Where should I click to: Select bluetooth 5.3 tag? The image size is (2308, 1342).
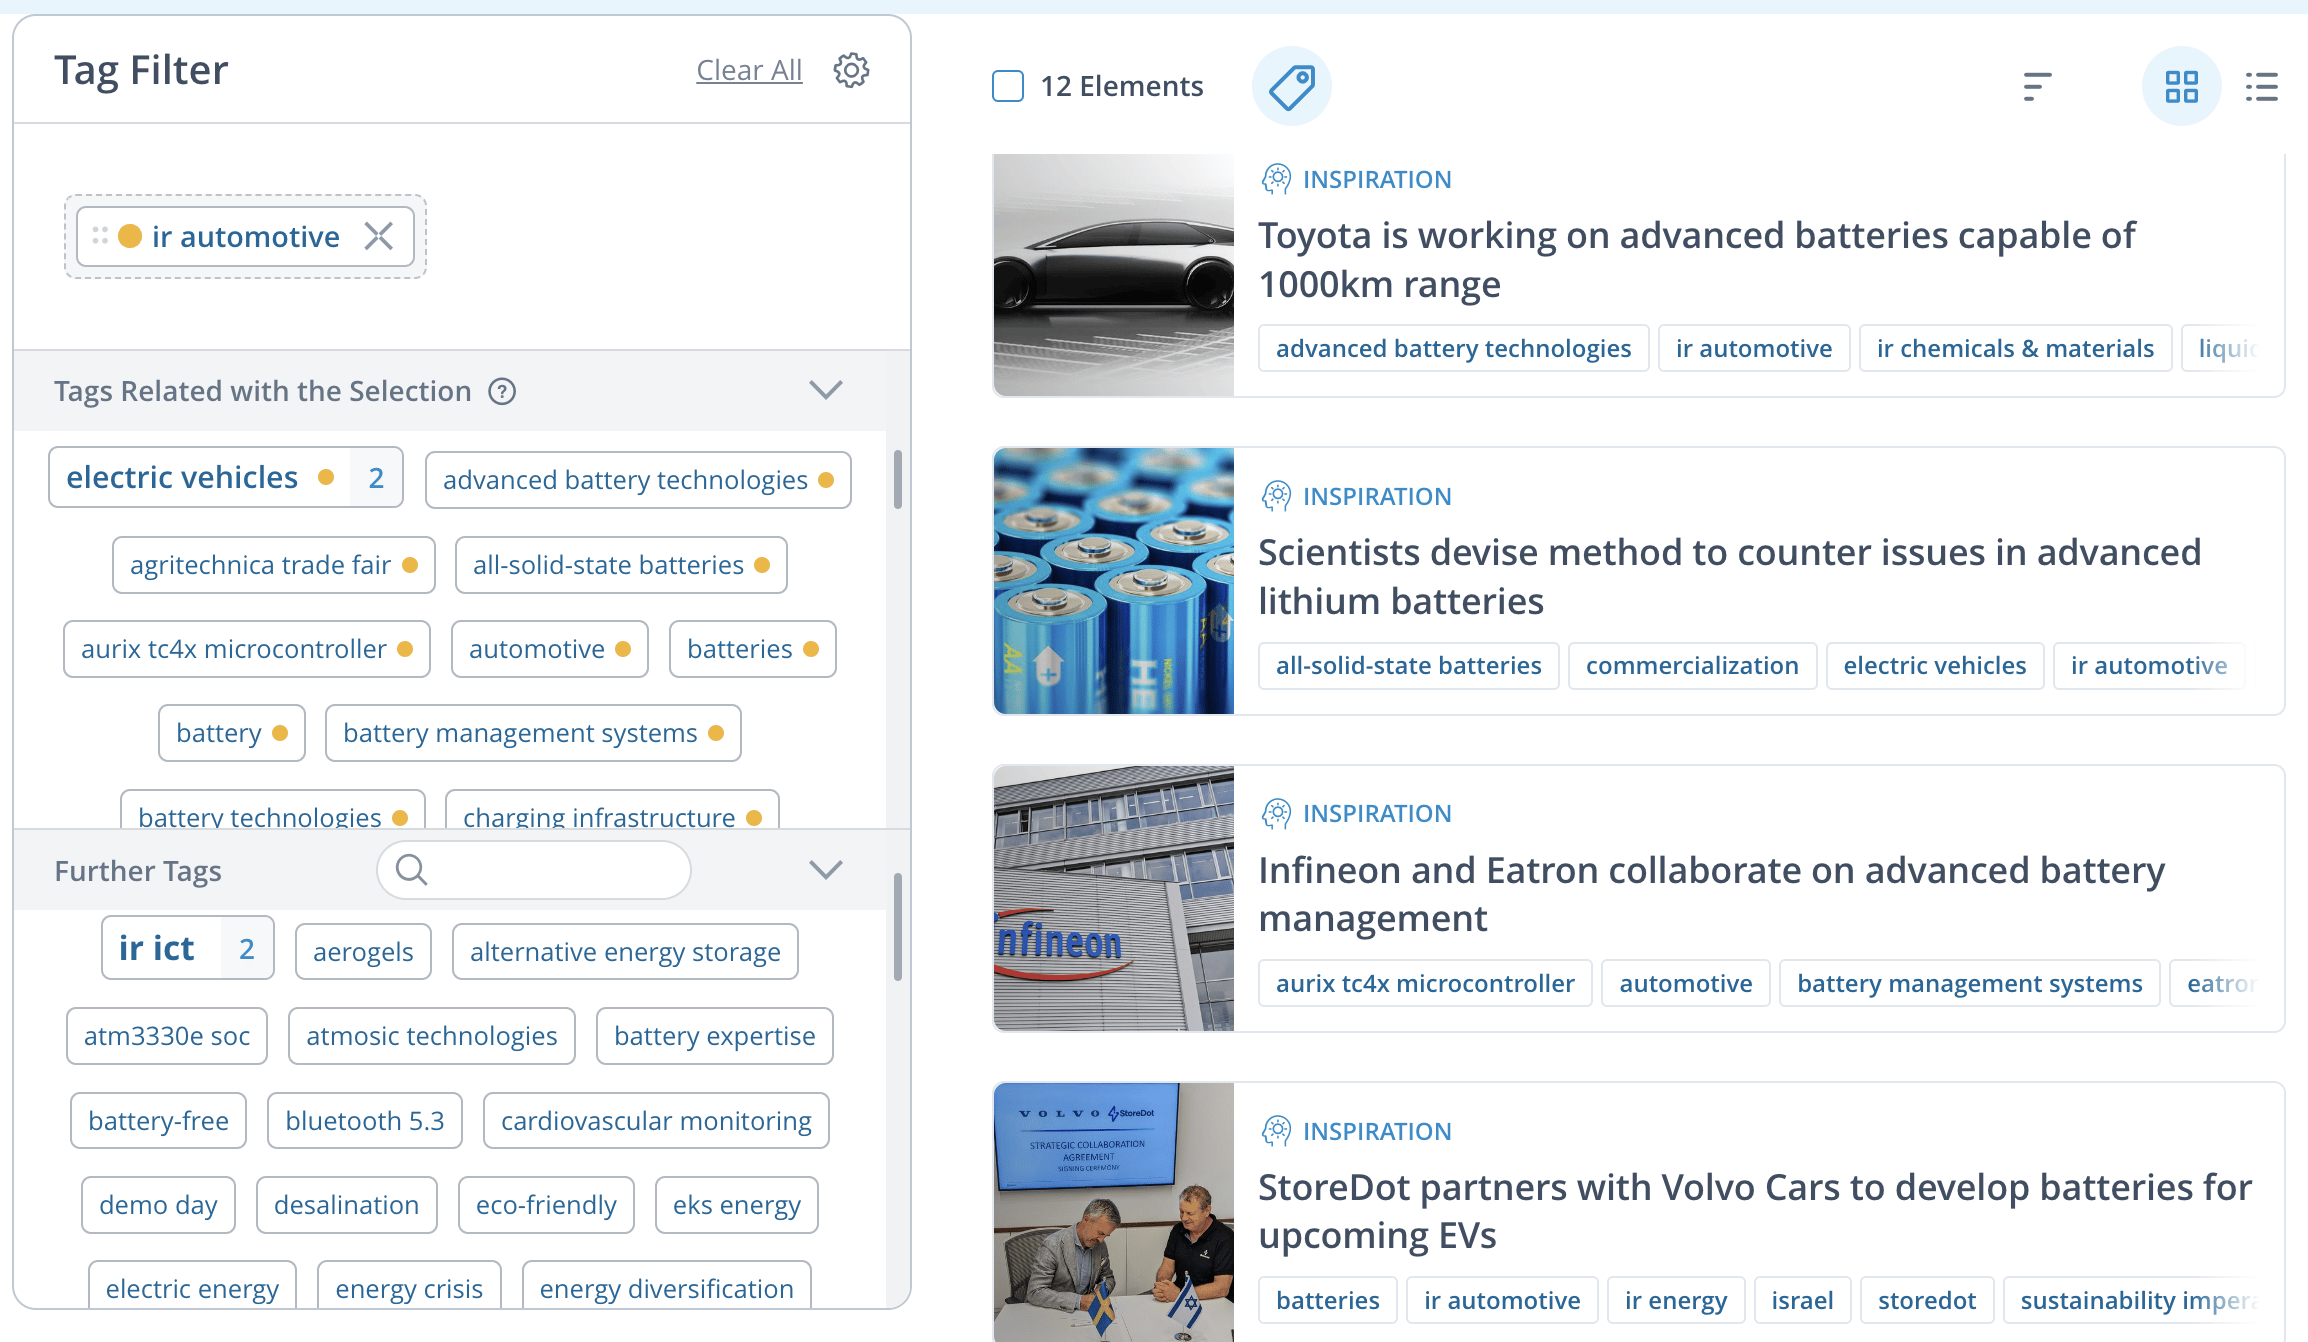365,1121
